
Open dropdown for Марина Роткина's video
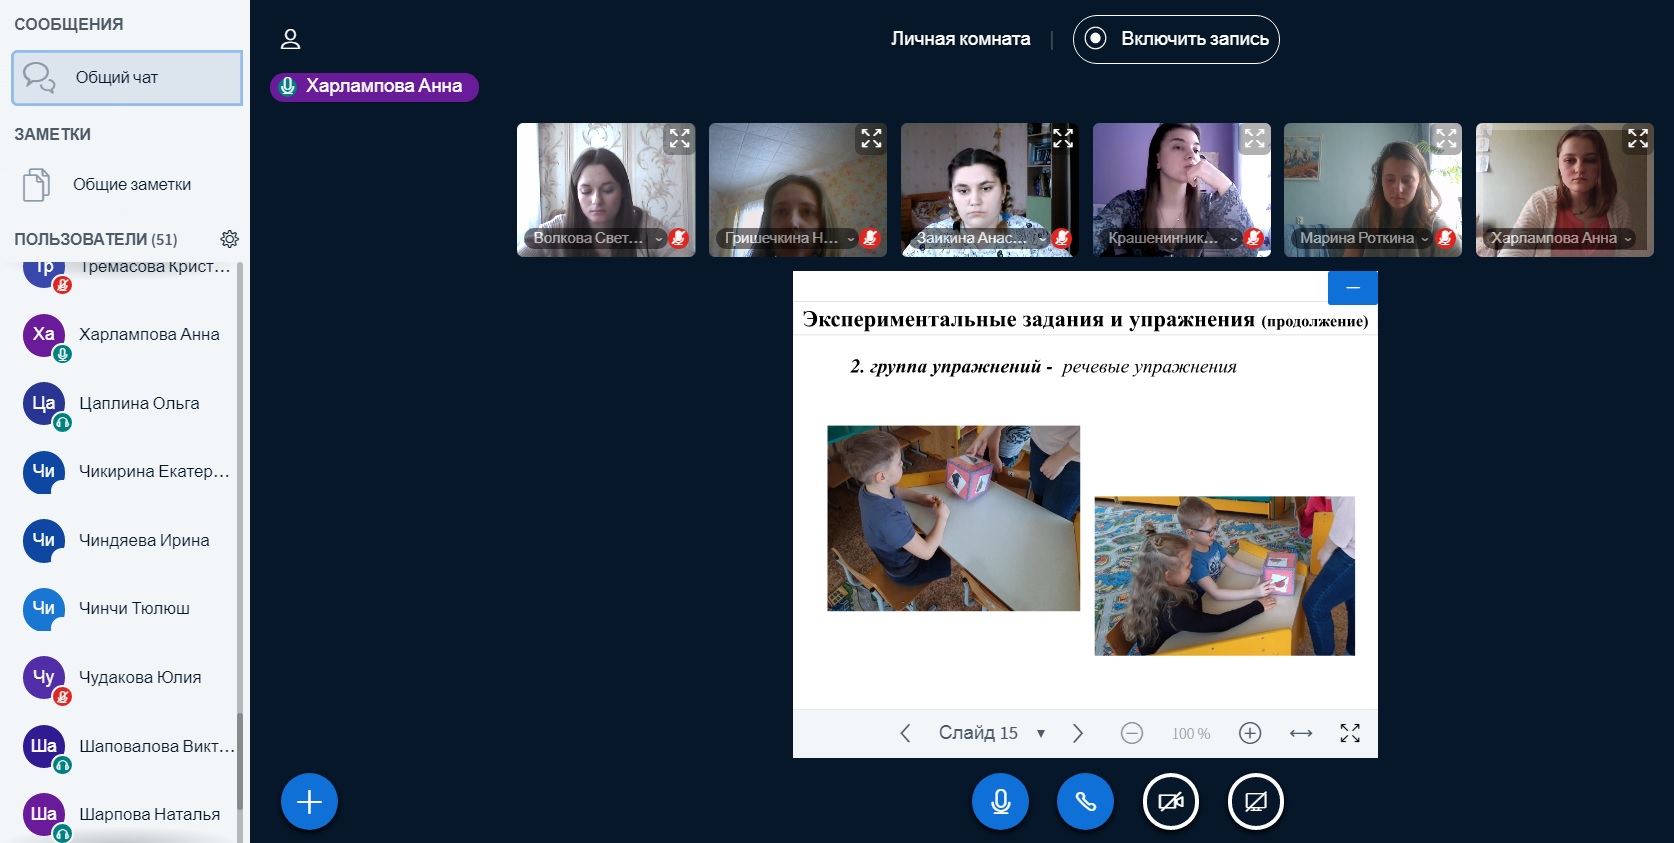click(x=1424, y=239)
